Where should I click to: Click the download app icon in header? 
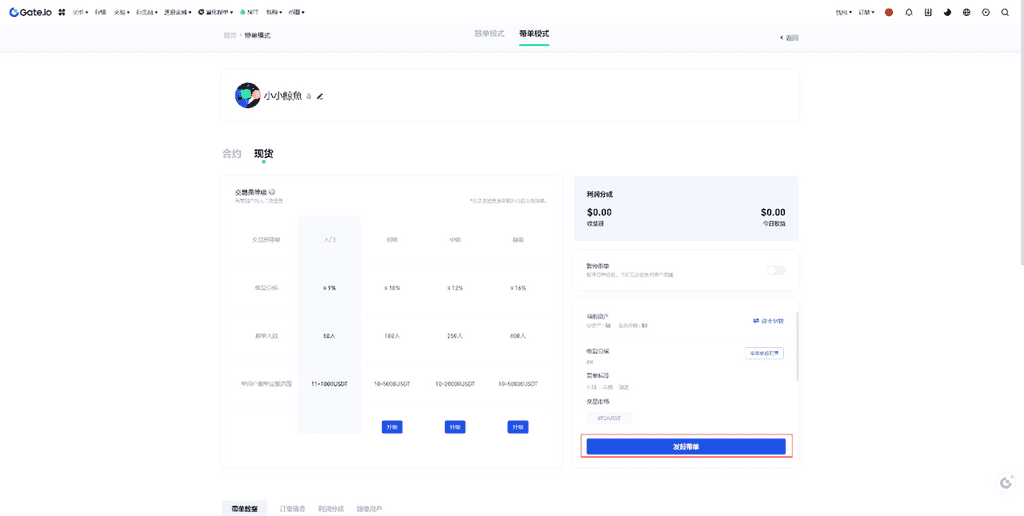click(x=928, y=12)
